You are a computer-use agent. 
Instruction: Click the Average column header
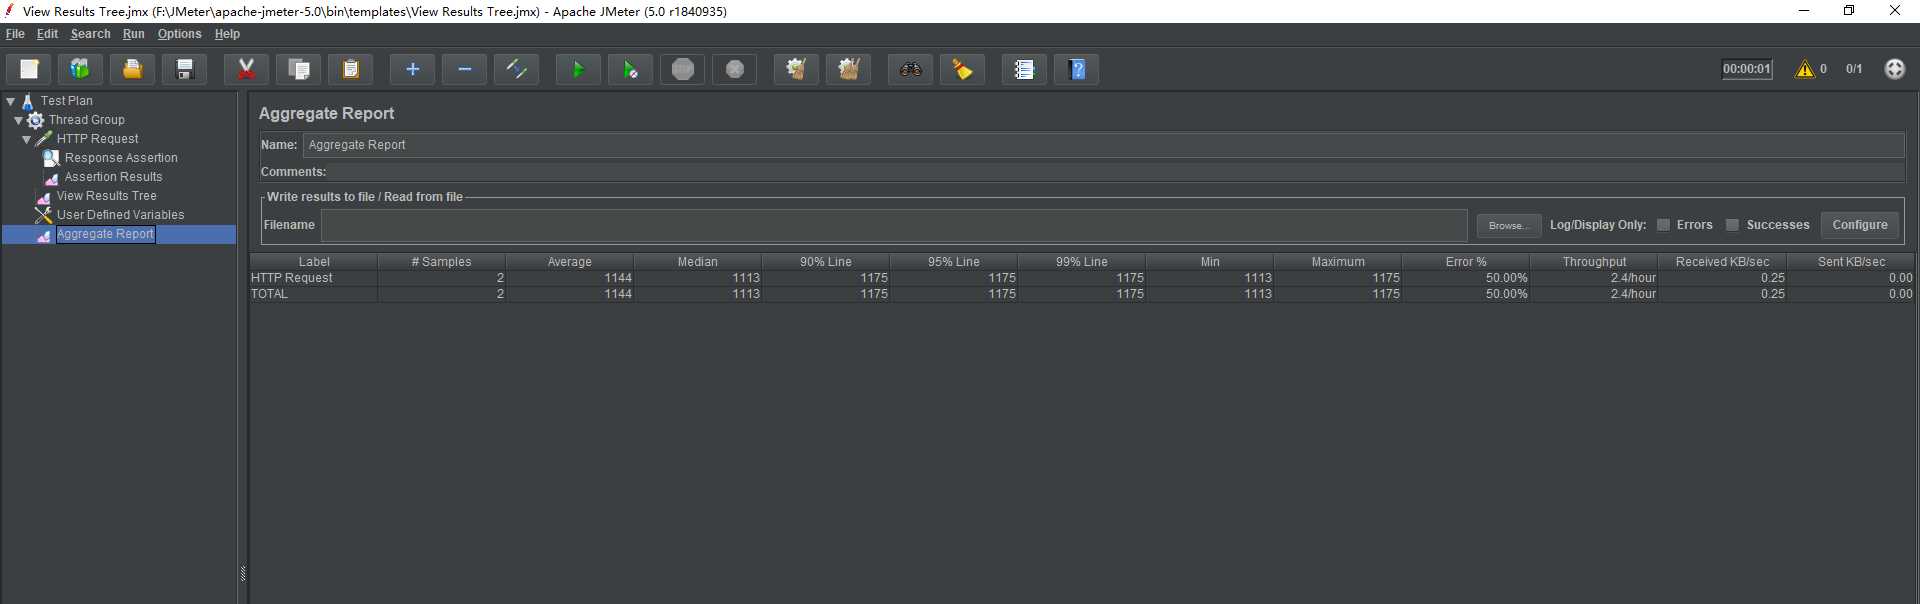[x=569, y=262]
